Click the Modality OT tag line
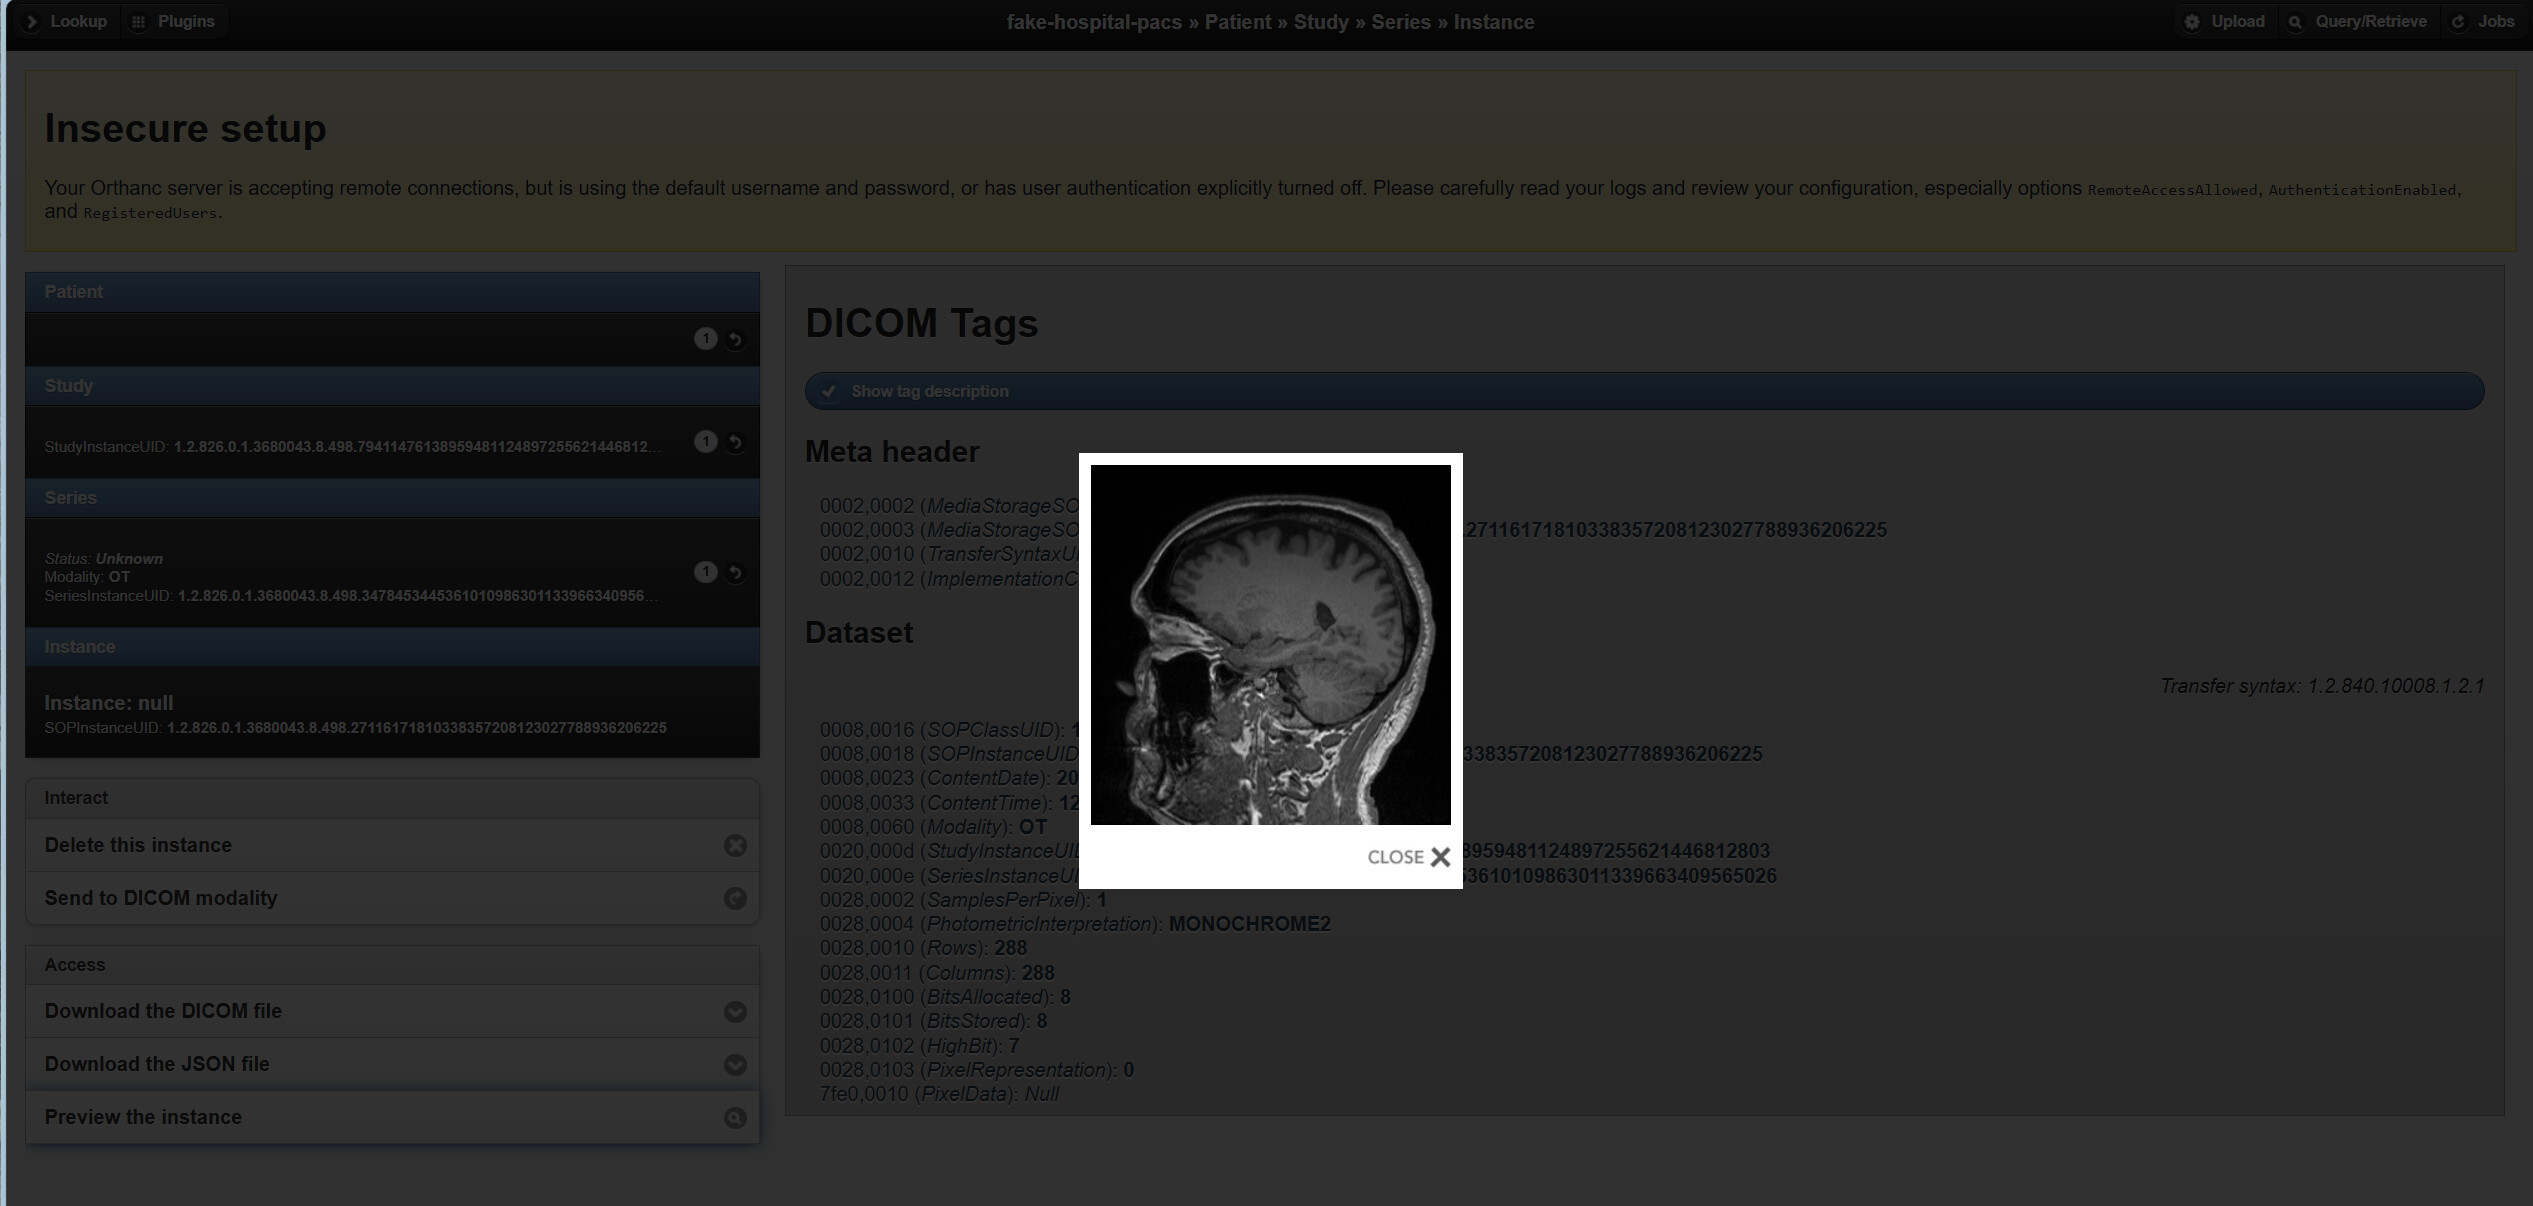Screen dimensions: 2533x1206 (933, 827)
